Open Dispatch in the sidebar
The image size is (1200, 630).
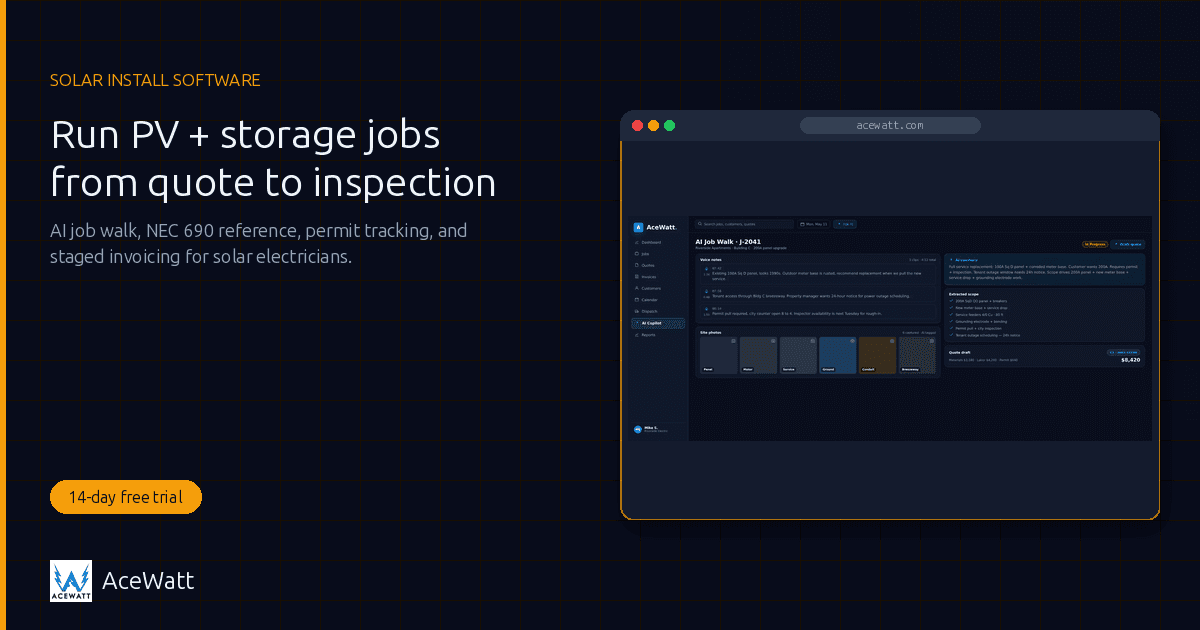(x=660, y=311)
